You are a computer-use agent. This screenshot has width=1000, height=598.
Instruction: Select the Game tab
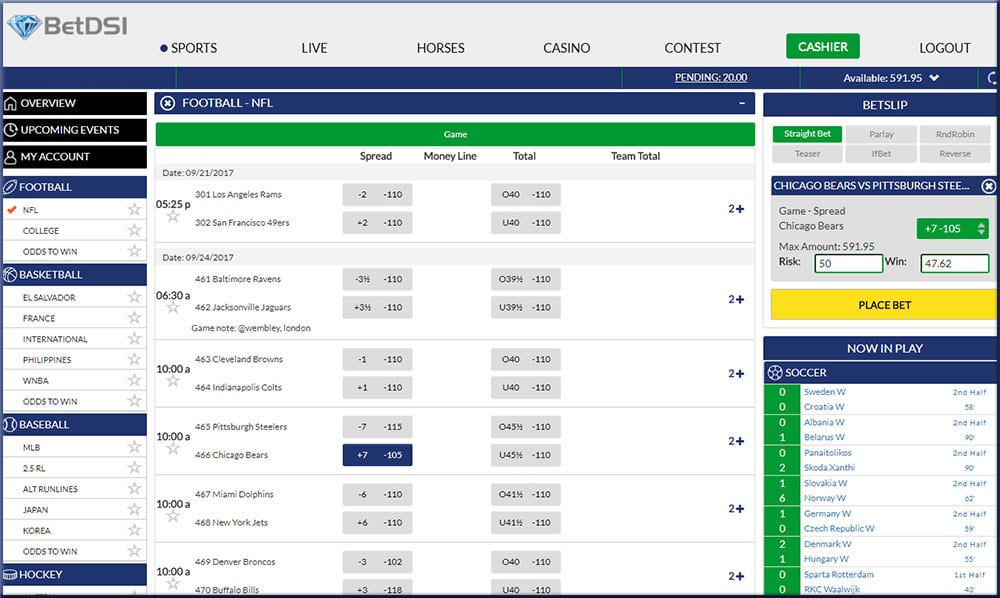455,135
